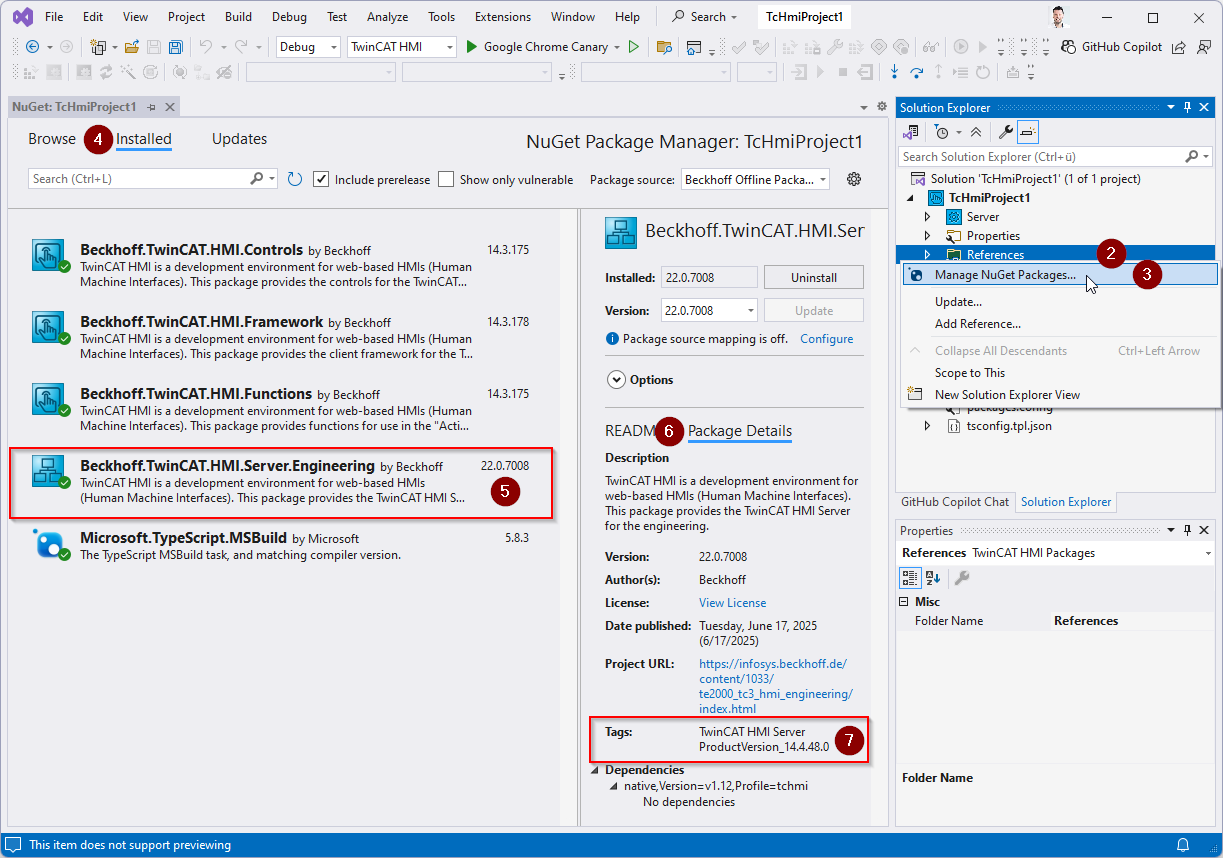Click the Find in Files folder icon
The image size is (1223, 858).
tap(664, 47)
